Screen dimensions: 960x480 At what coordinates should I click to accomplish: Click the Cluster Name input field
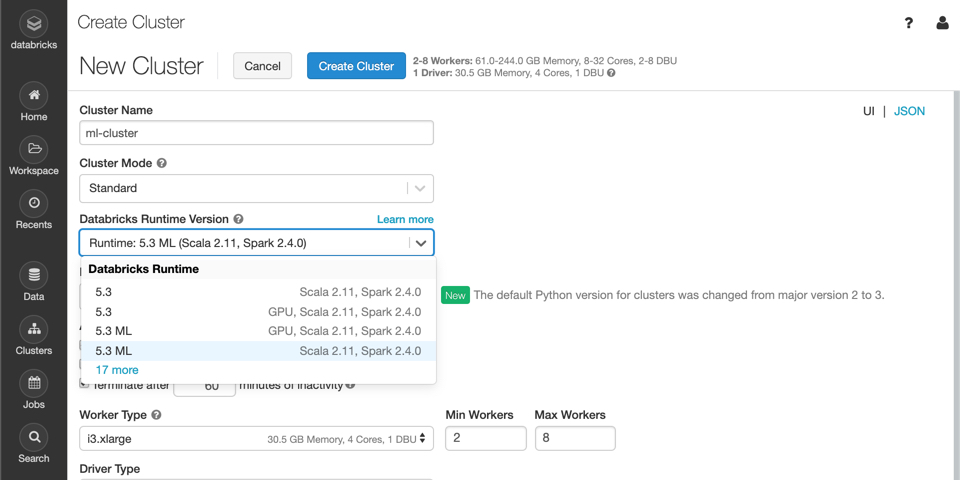[x=256, y=133]
